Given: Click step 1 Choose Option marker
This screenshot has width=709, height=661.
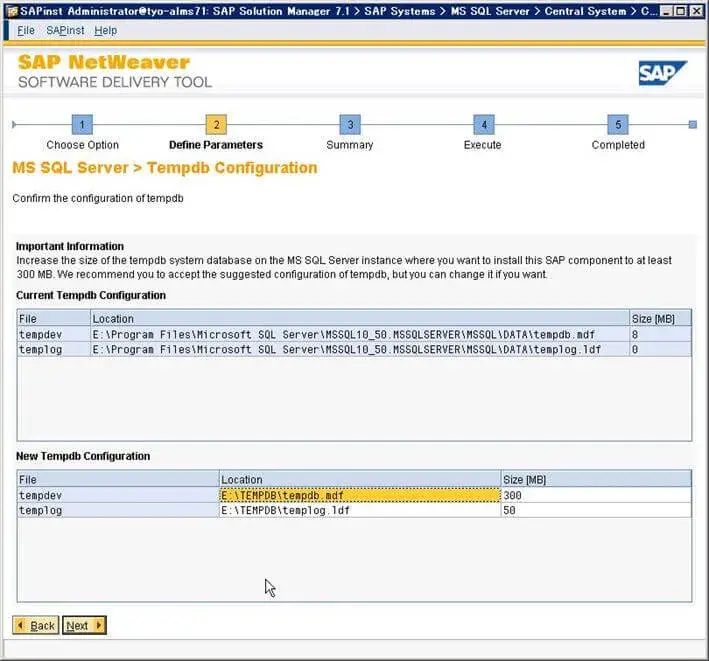Looking at the screenshot, I should pos(82,124).
